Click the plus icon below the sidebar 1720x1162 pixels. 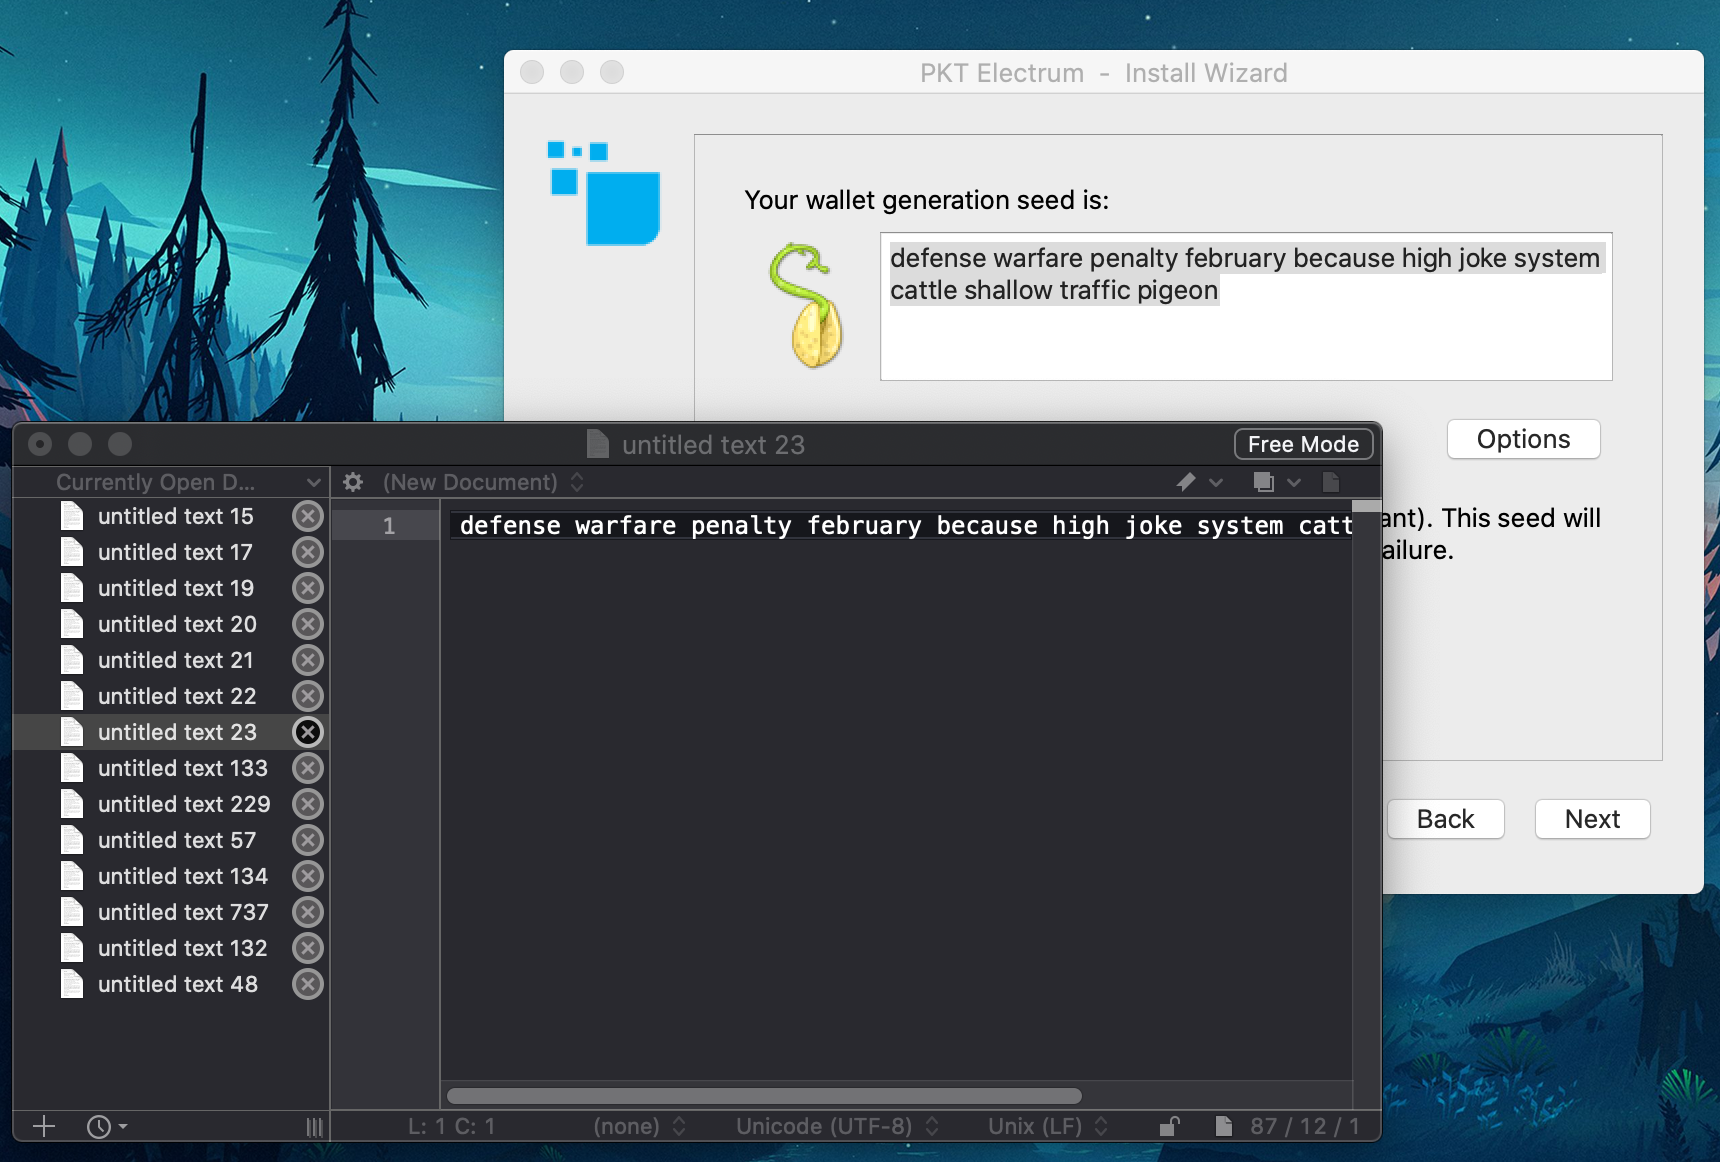tap(44, 1127)
